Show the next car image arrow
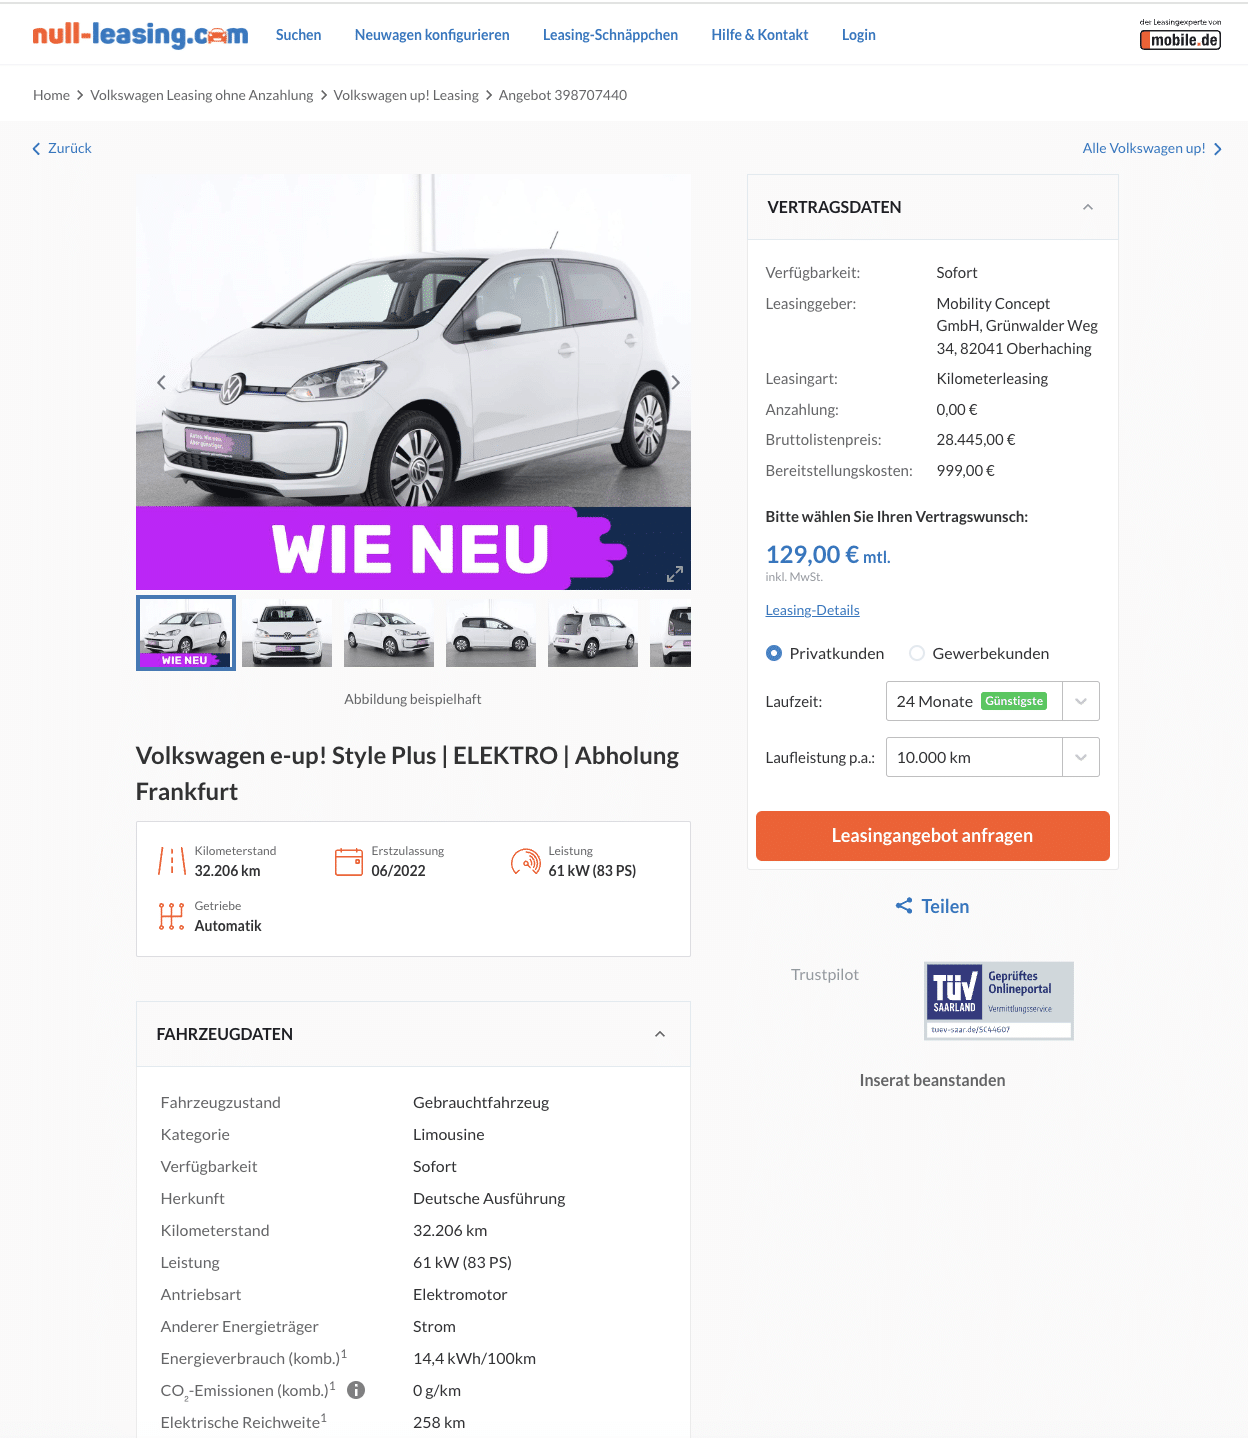This screenshot has height=1438, width=1248. tap(676, 382)
